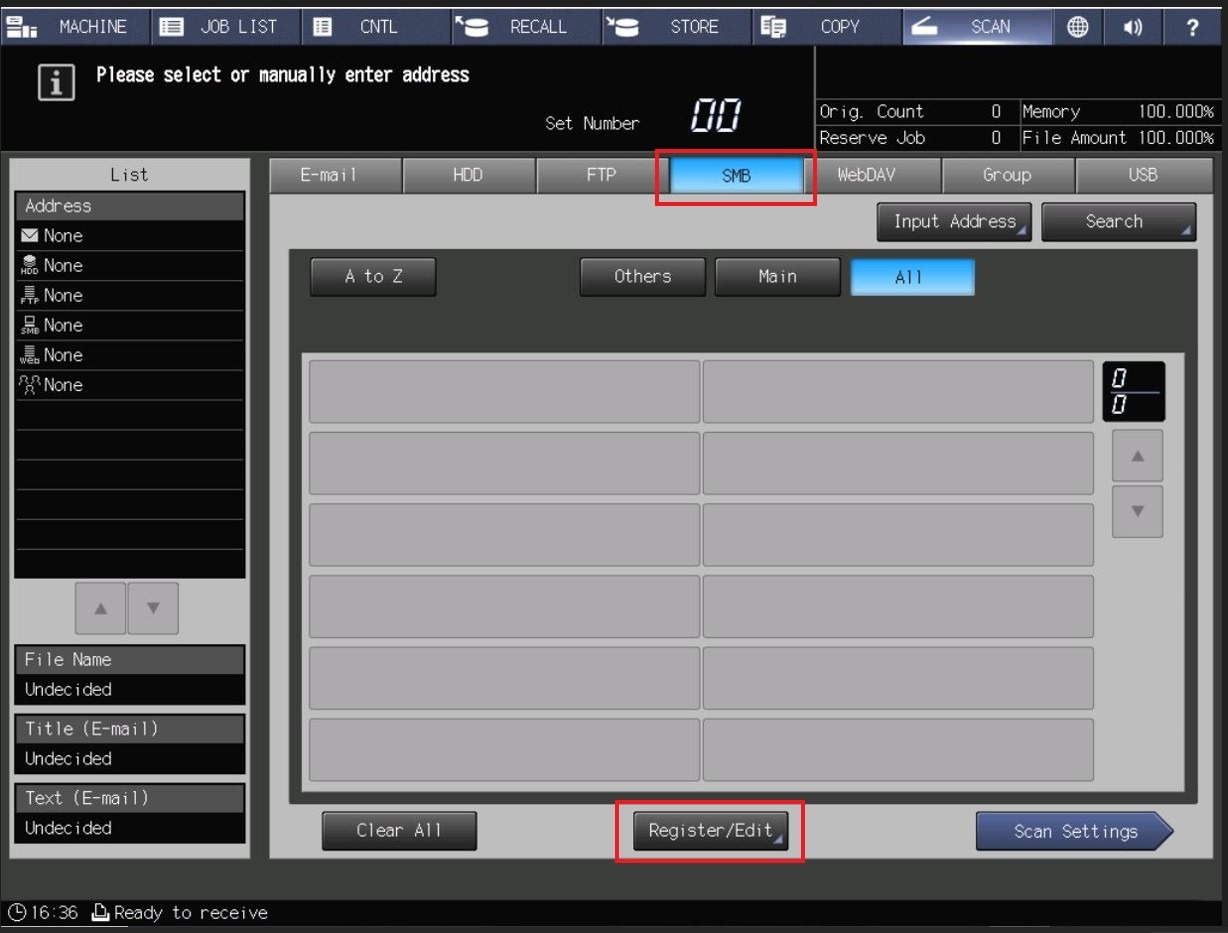Switch to COPY mode
Image resolution: width=1228 pixels, height=933 pixels.
click(825, 27)
